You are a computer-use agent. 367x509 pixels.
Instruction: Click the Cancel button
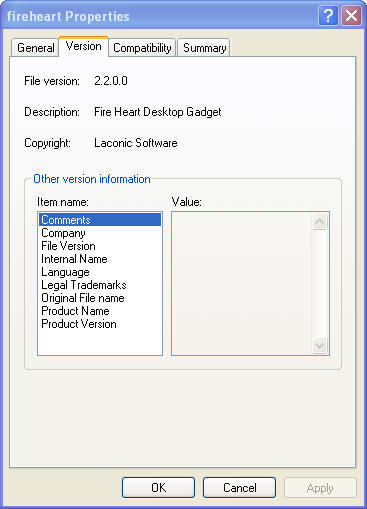(x=239, y=488)
